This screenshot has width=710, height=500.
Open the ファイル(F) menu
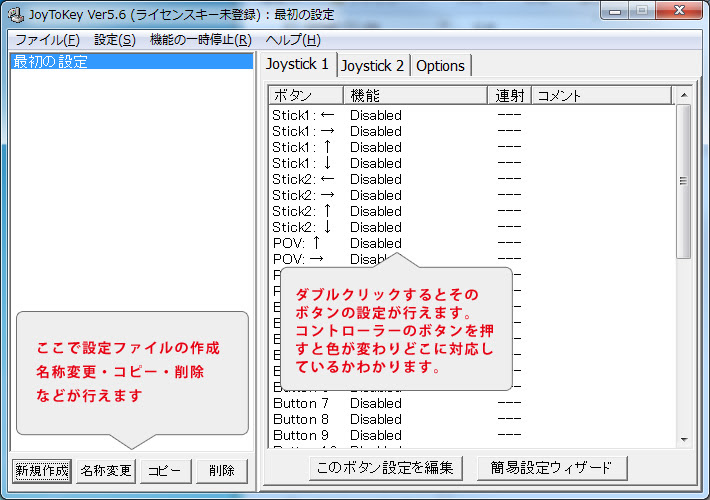[x=48, y=40]
